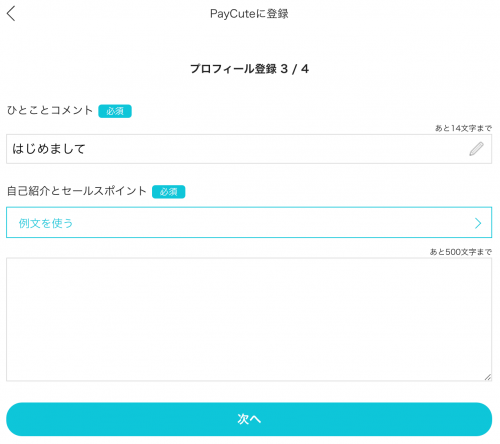Viewport: 500px width, 444px height.
Task: Click the プロフィール登録 3 / 4 step heading
Action: [x=249, y=69]
